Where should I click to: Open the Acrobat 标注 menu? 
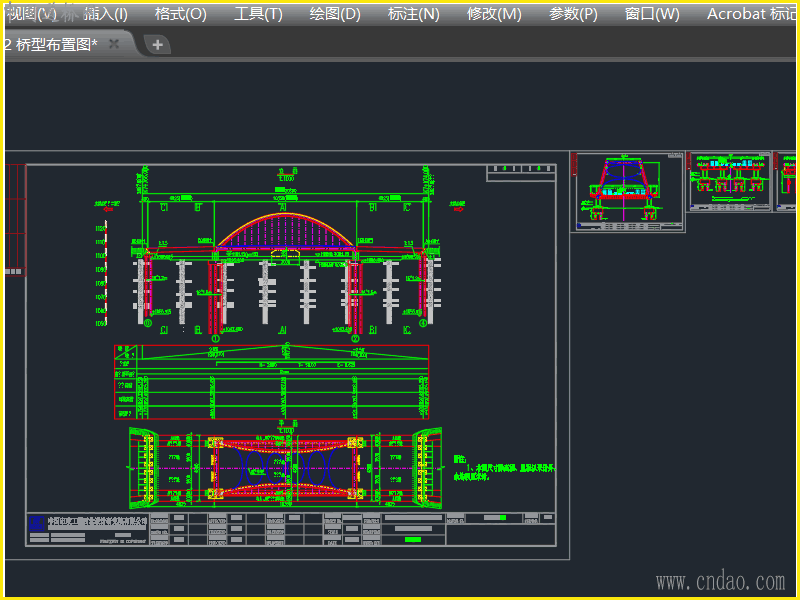(x=751, y=14)
